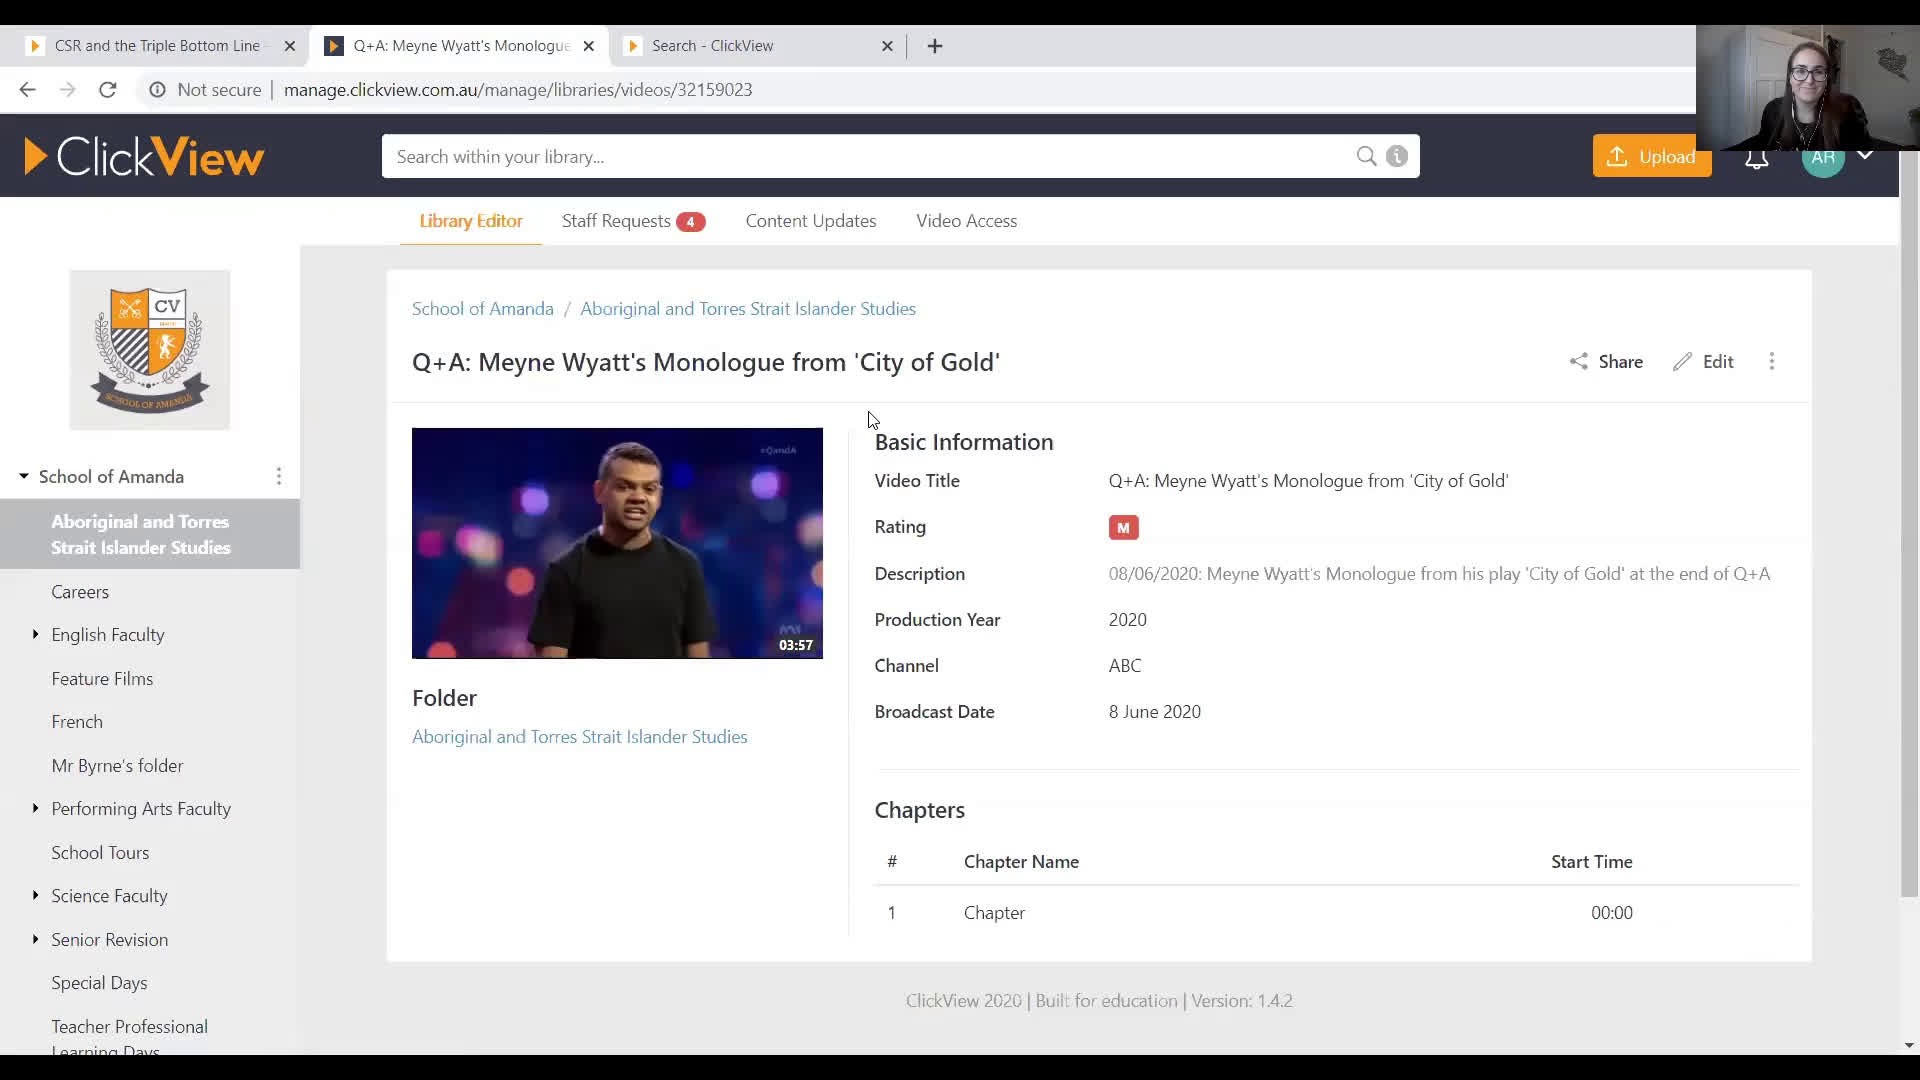1920x1080 pixels.
Task: Click the Upload button
Action: tap(1650, 157)
